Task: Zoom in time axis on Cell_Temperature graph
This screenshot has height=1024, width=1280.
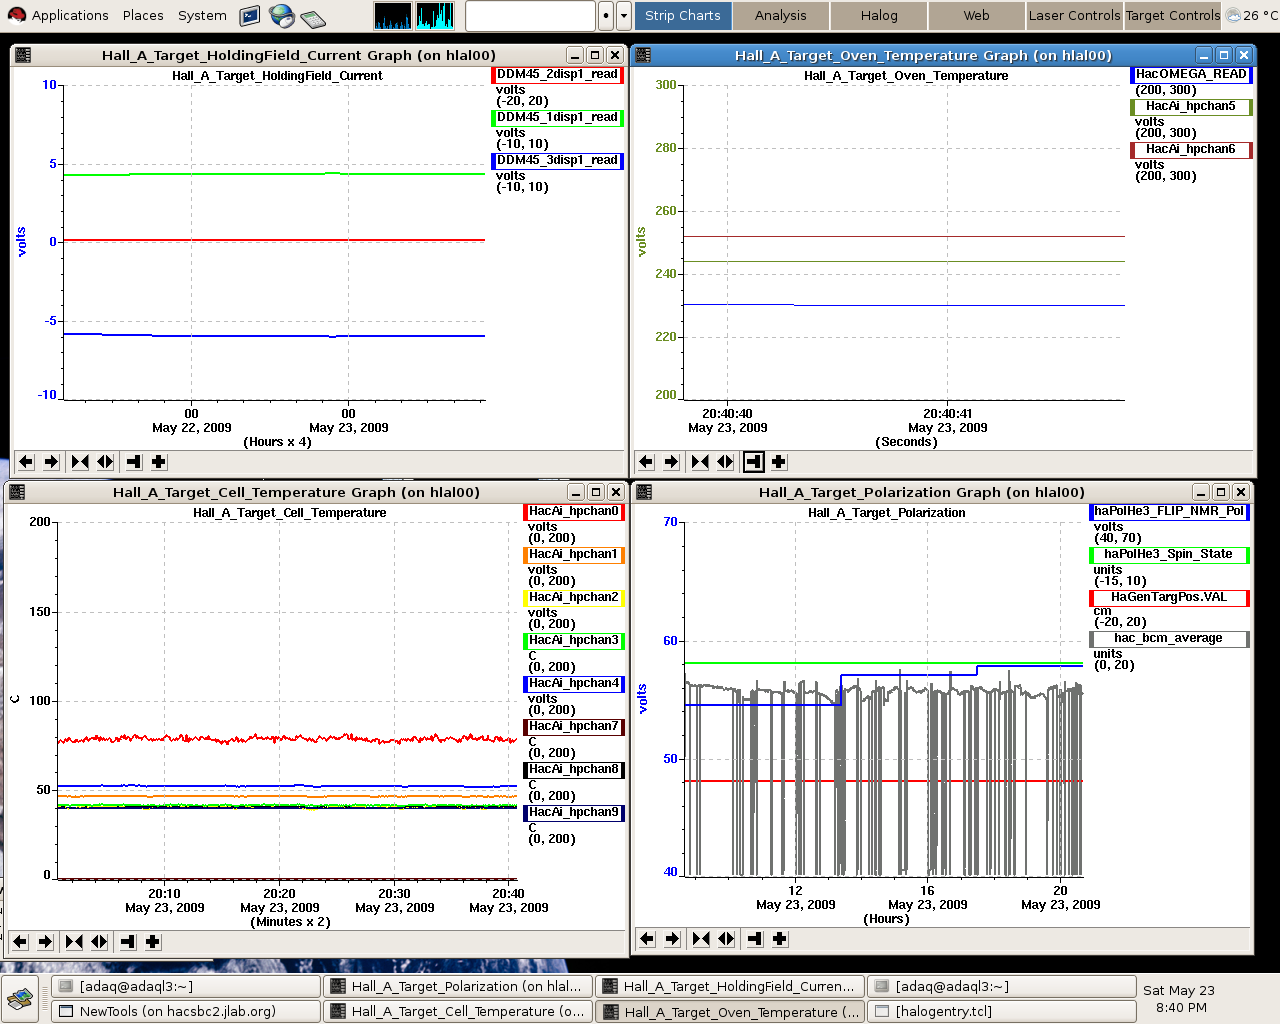Action: point(74,942)
